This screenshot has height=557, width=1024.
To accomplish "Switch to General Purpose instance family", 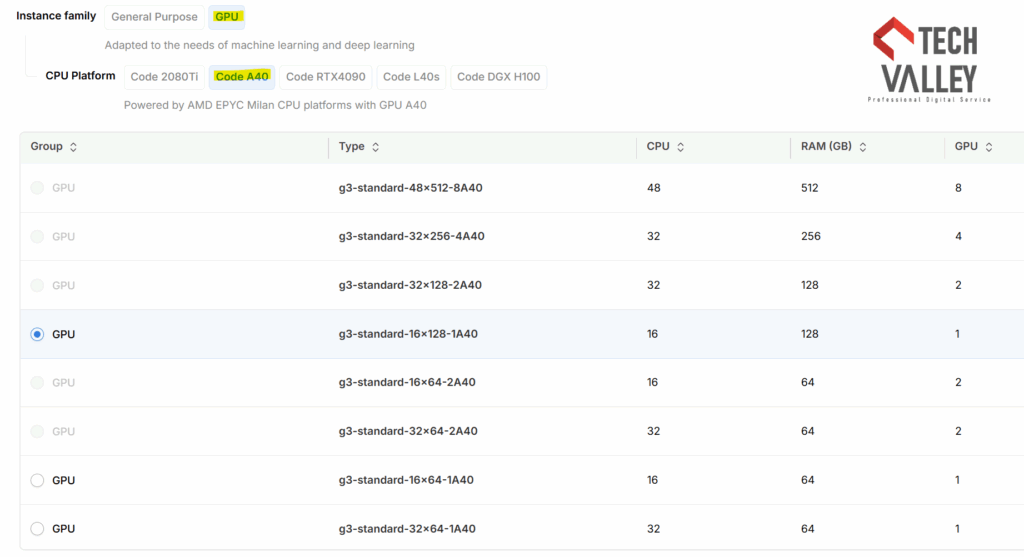I will 154,17.
